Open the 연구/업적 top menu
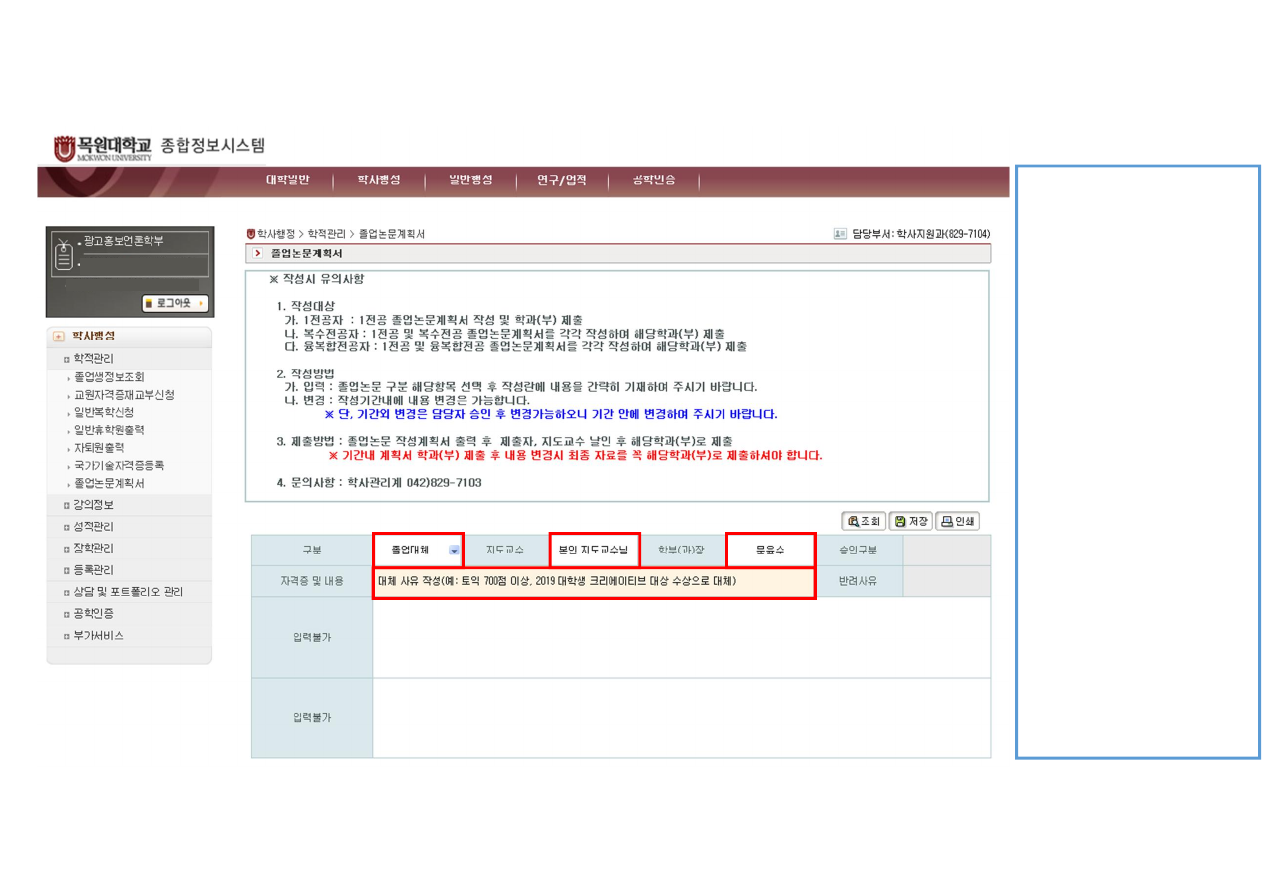 point(561,180)
